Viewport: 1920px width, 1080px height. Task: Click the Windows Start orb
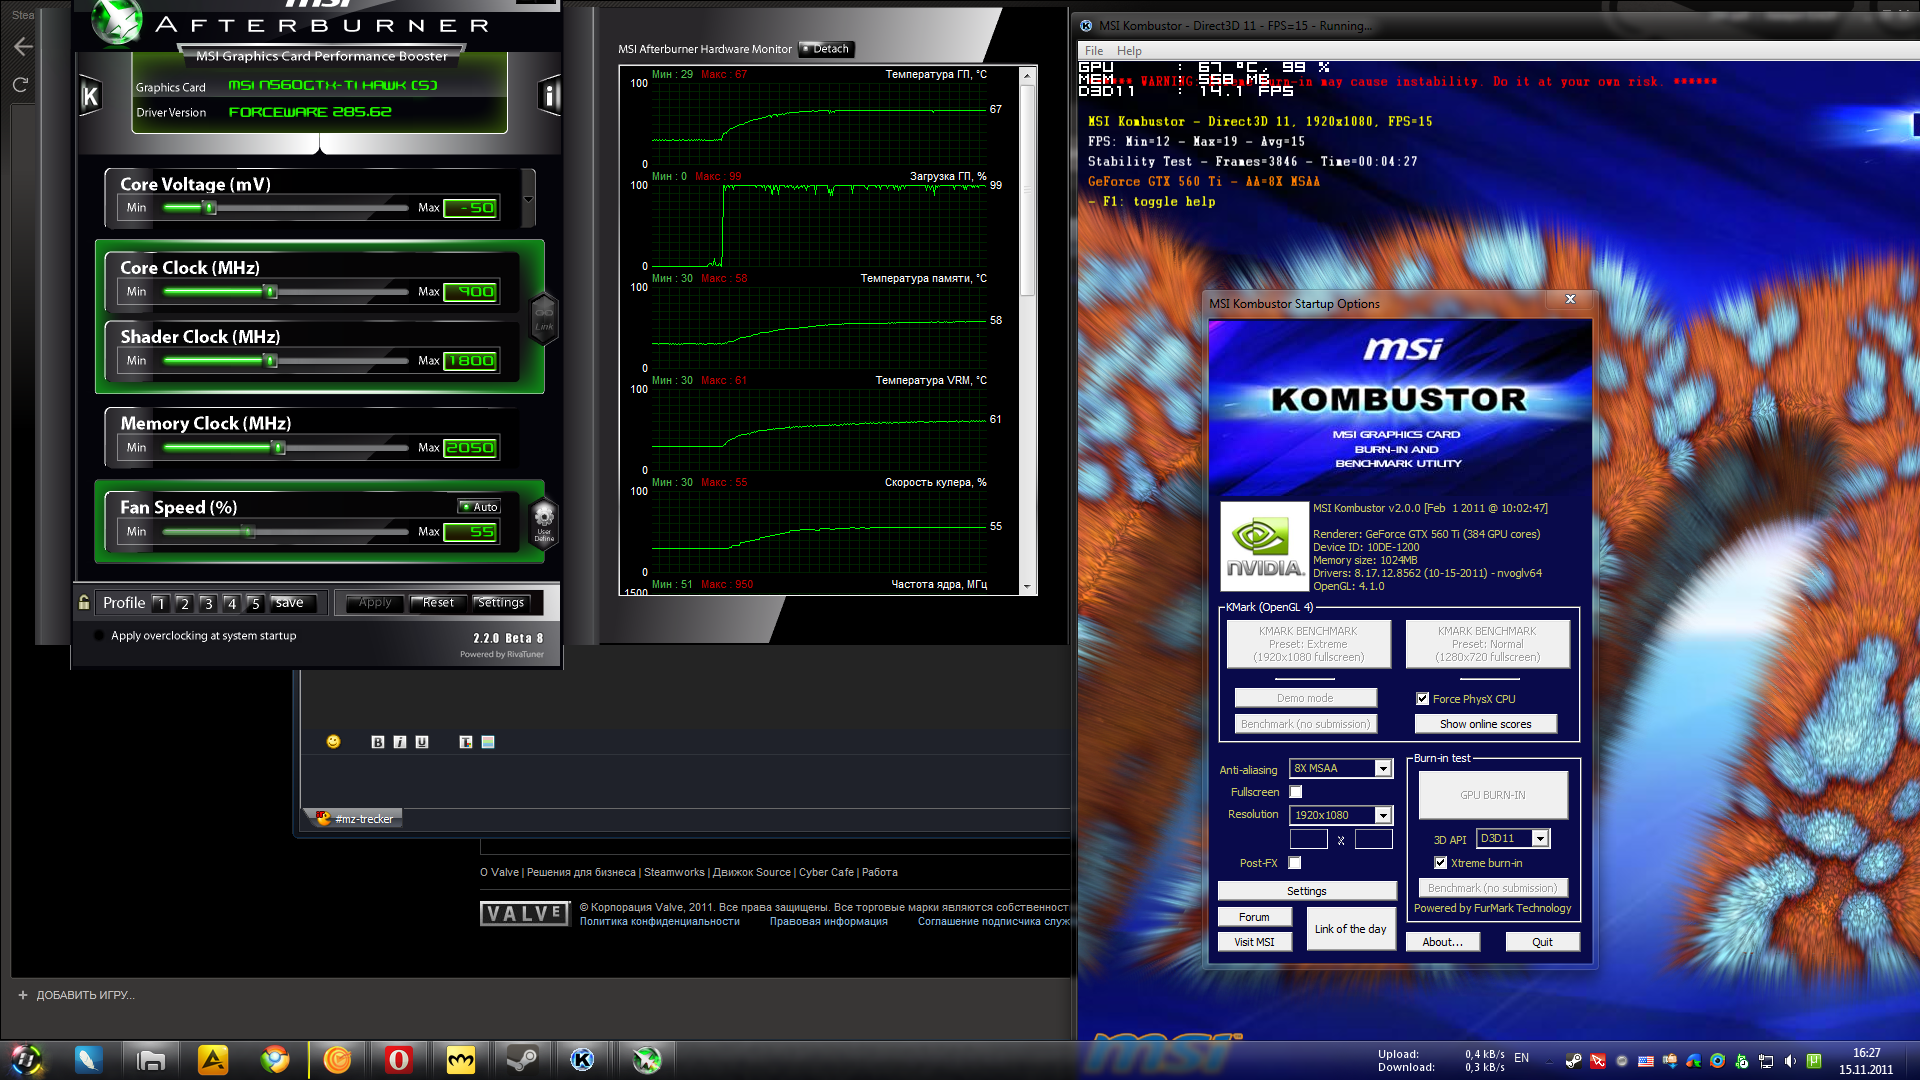27,1059
